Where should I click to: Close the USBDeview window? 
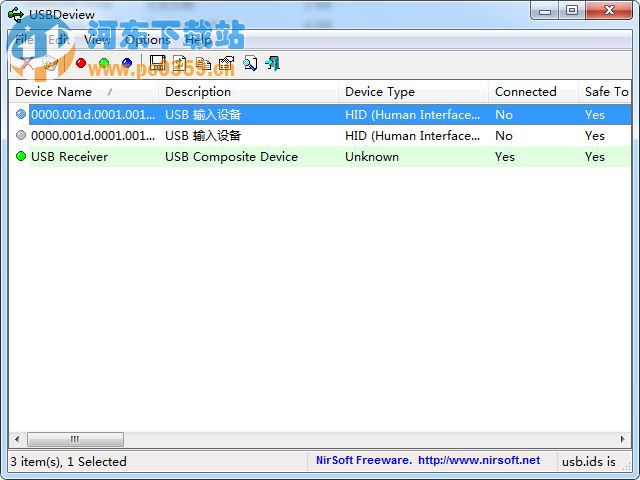pyautogui.click(x=609, y=11)
